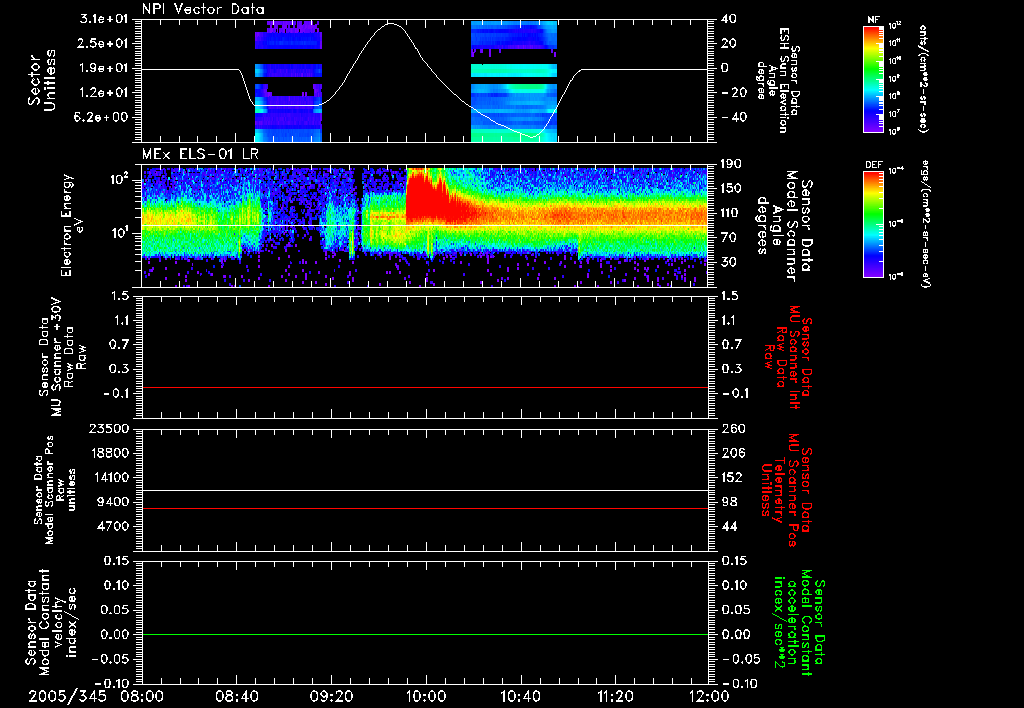The image size is (1024, 708).
Task: Click the 152 telemetry tick label
Action: [x=731, y=477]
